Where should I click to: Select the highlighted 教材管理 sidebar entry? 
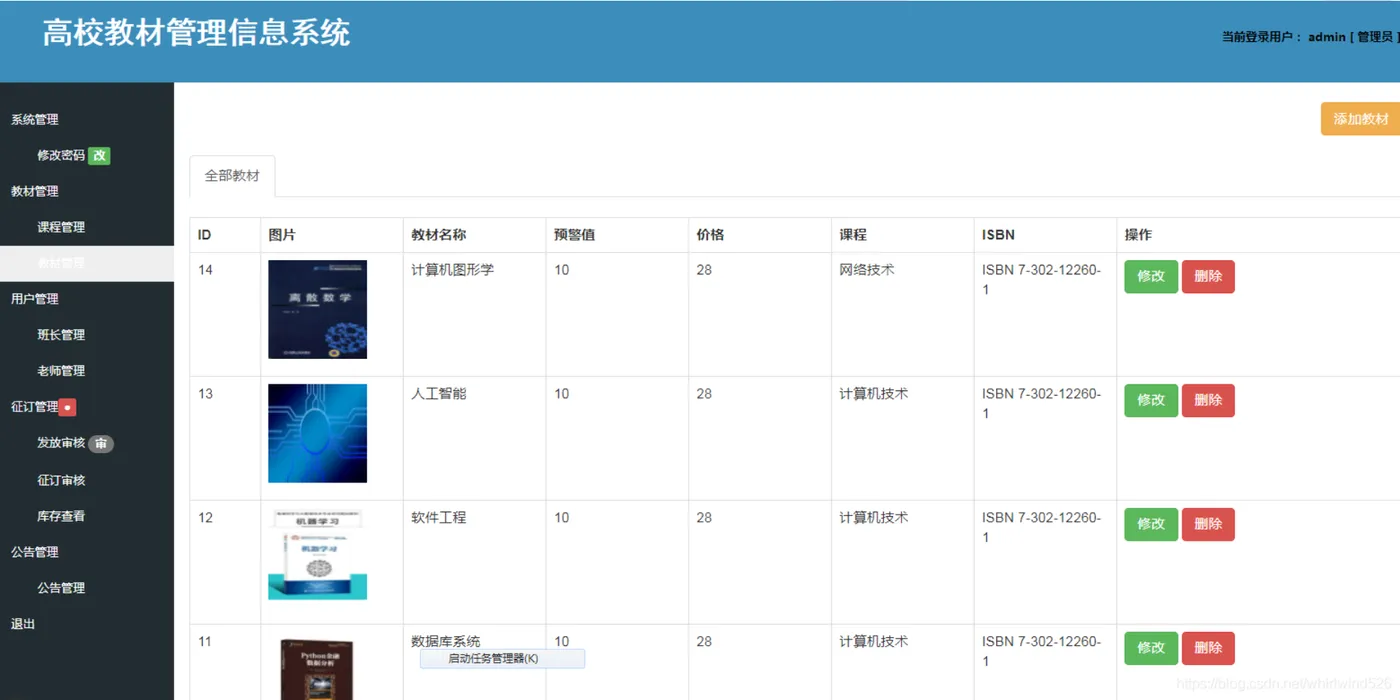[x=87, y=263]
